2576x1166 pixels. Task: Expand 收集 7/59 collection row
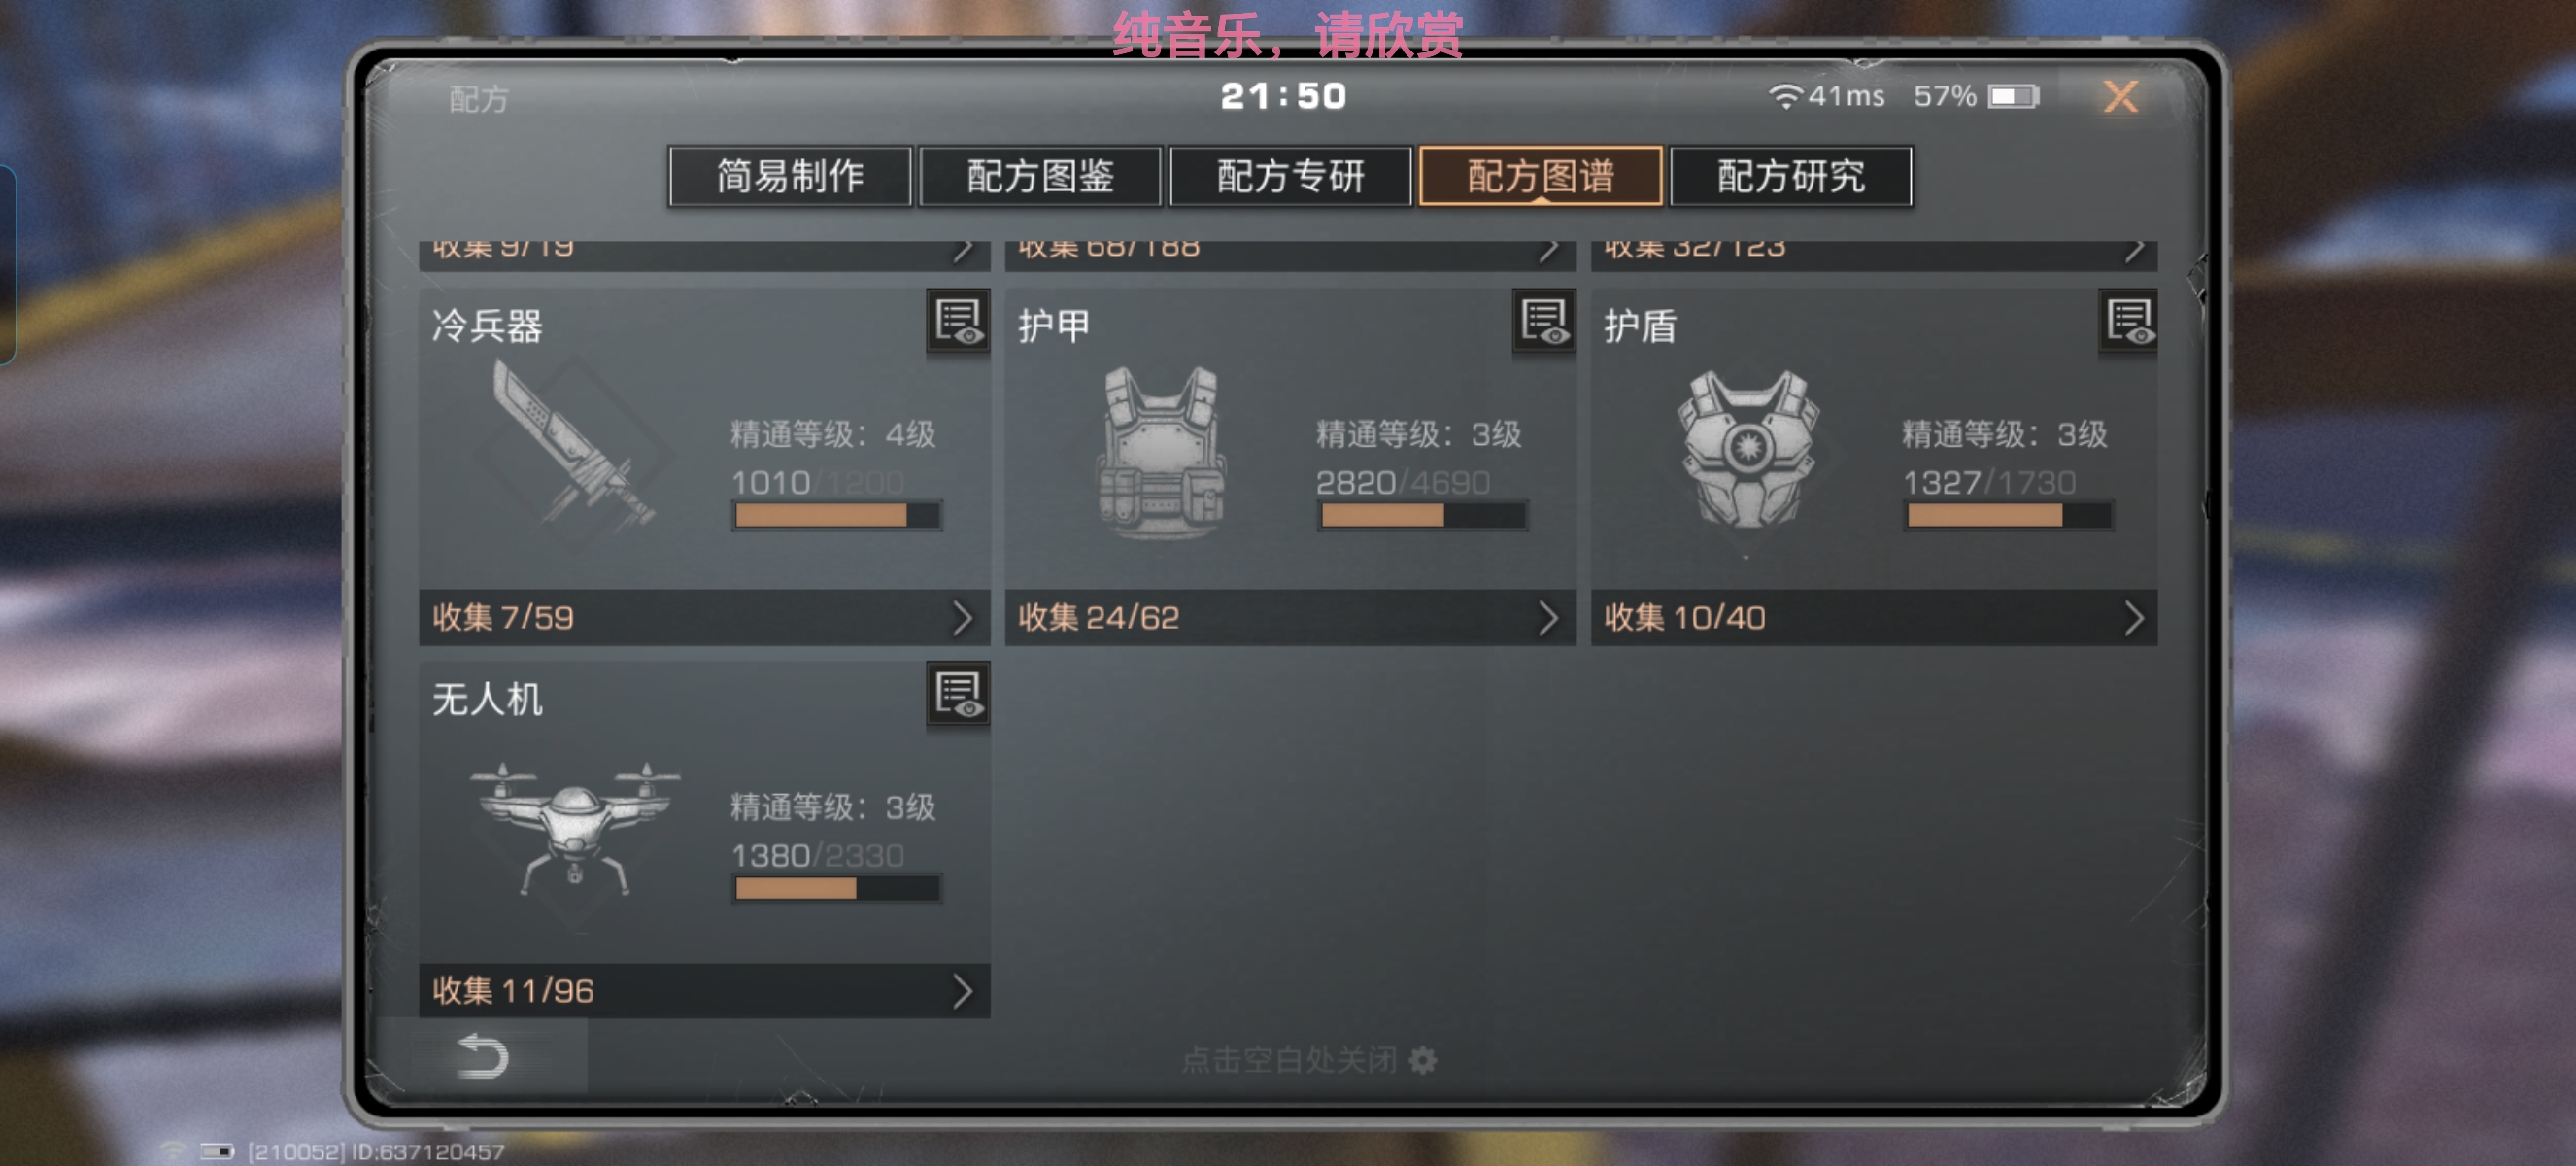[x=704, y=617]
